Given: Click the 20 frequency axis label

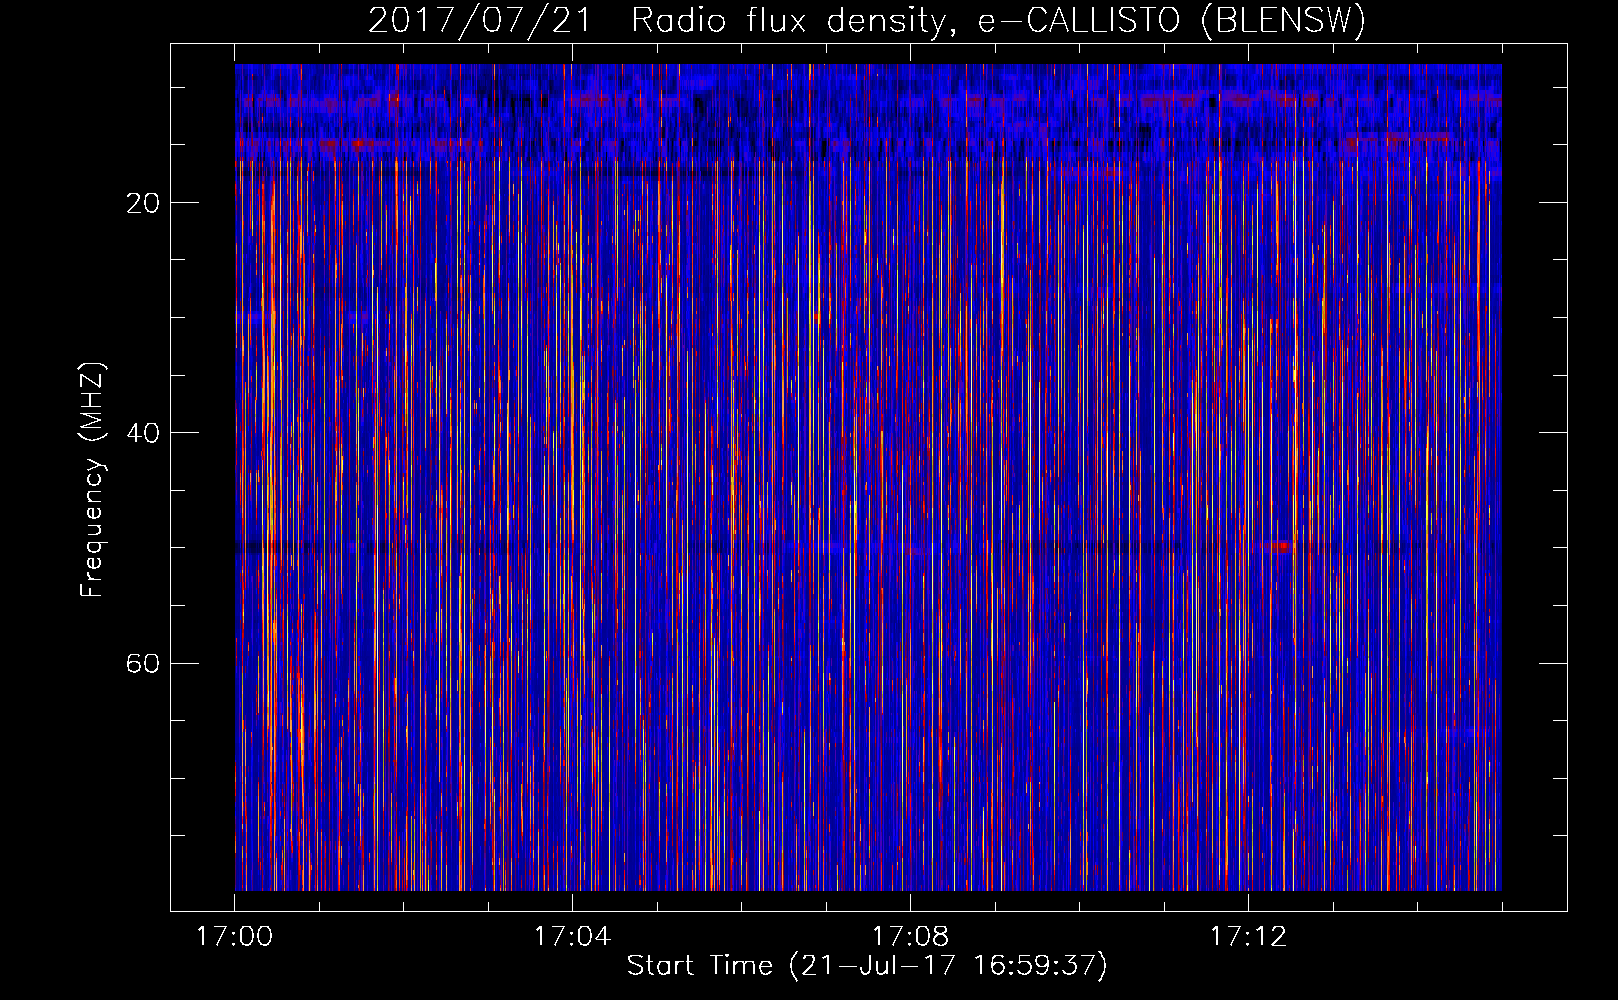Looking at the screenshot, I should [x=143, y=203].
